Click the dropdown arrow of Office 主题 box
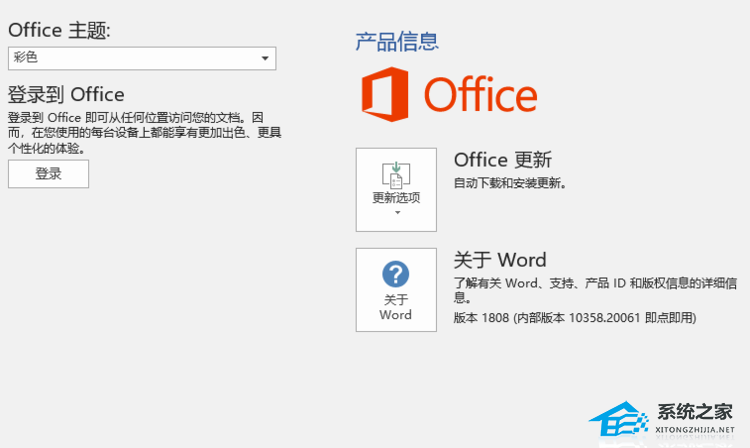Screen dimensions: 750x448 pos(265,58)
